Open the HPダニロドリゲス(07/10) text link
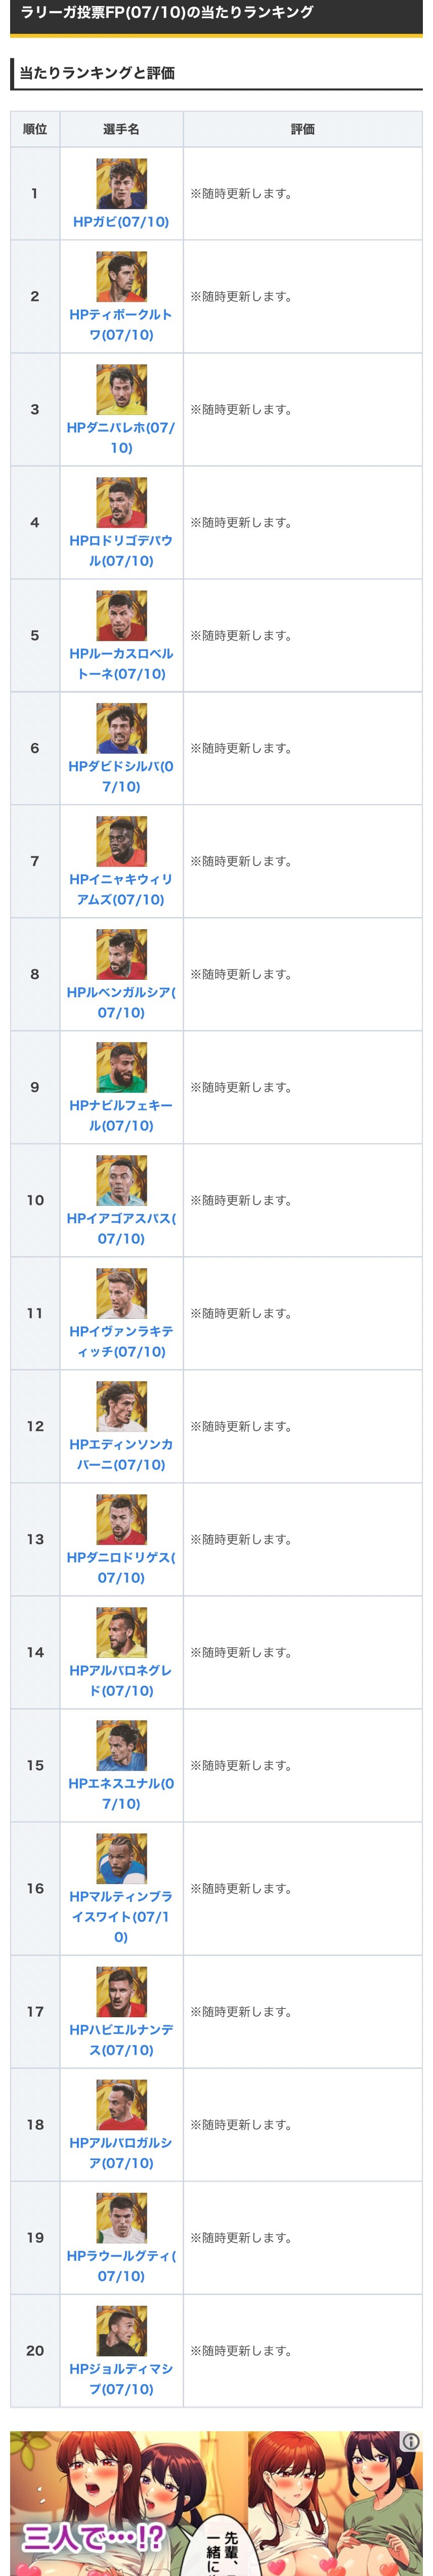This screenshot has width=433, height=2576. [x=121, y=1568]
